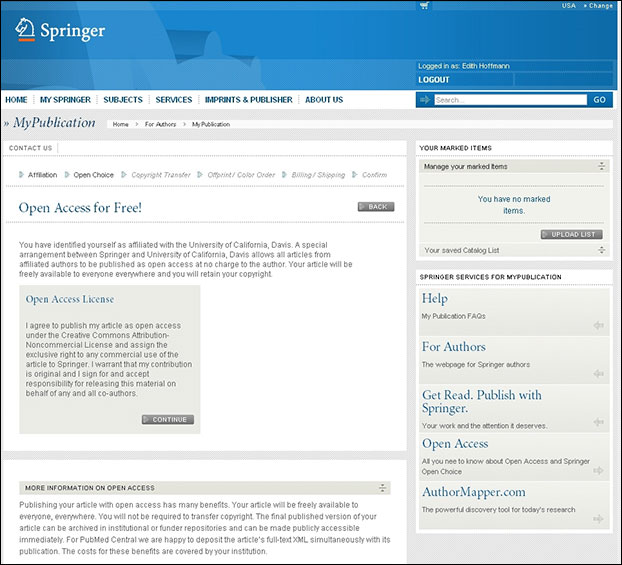The height and width of the screenshot is (565, 622).
Task: Click the arrow in the Open Access box
Action: point(598,471)
